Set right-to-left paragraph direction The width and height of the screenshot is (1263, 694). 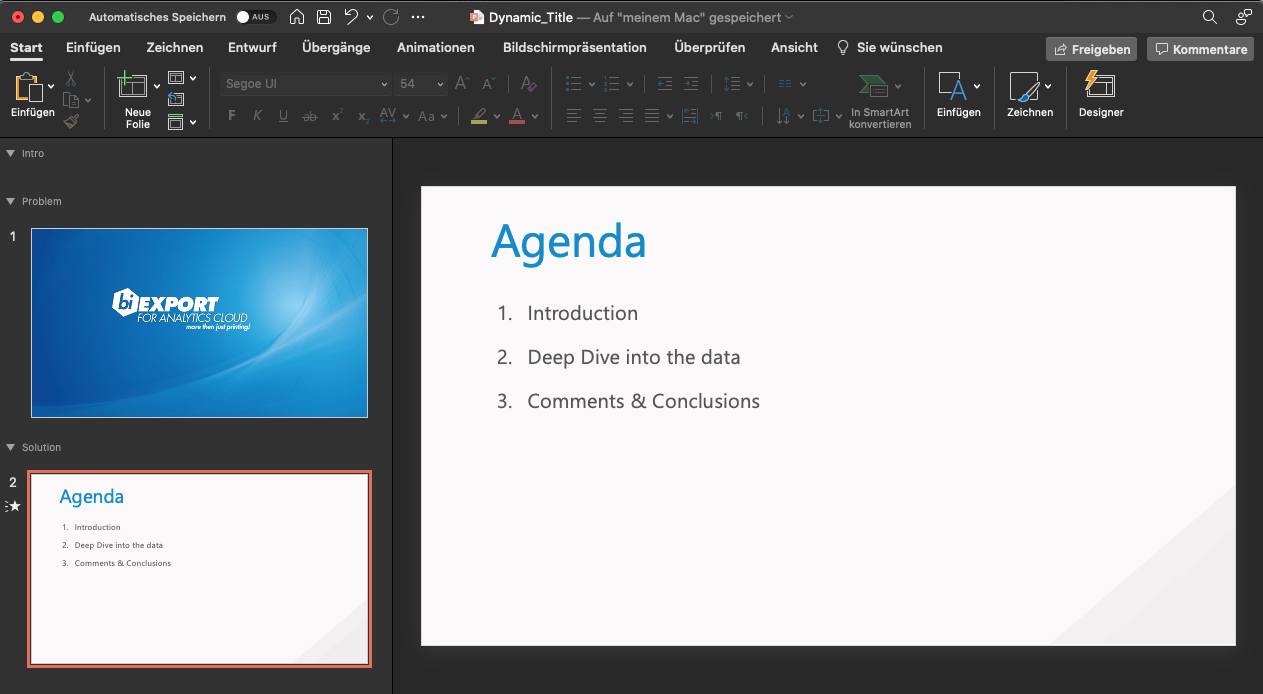[x=742, y=116]
